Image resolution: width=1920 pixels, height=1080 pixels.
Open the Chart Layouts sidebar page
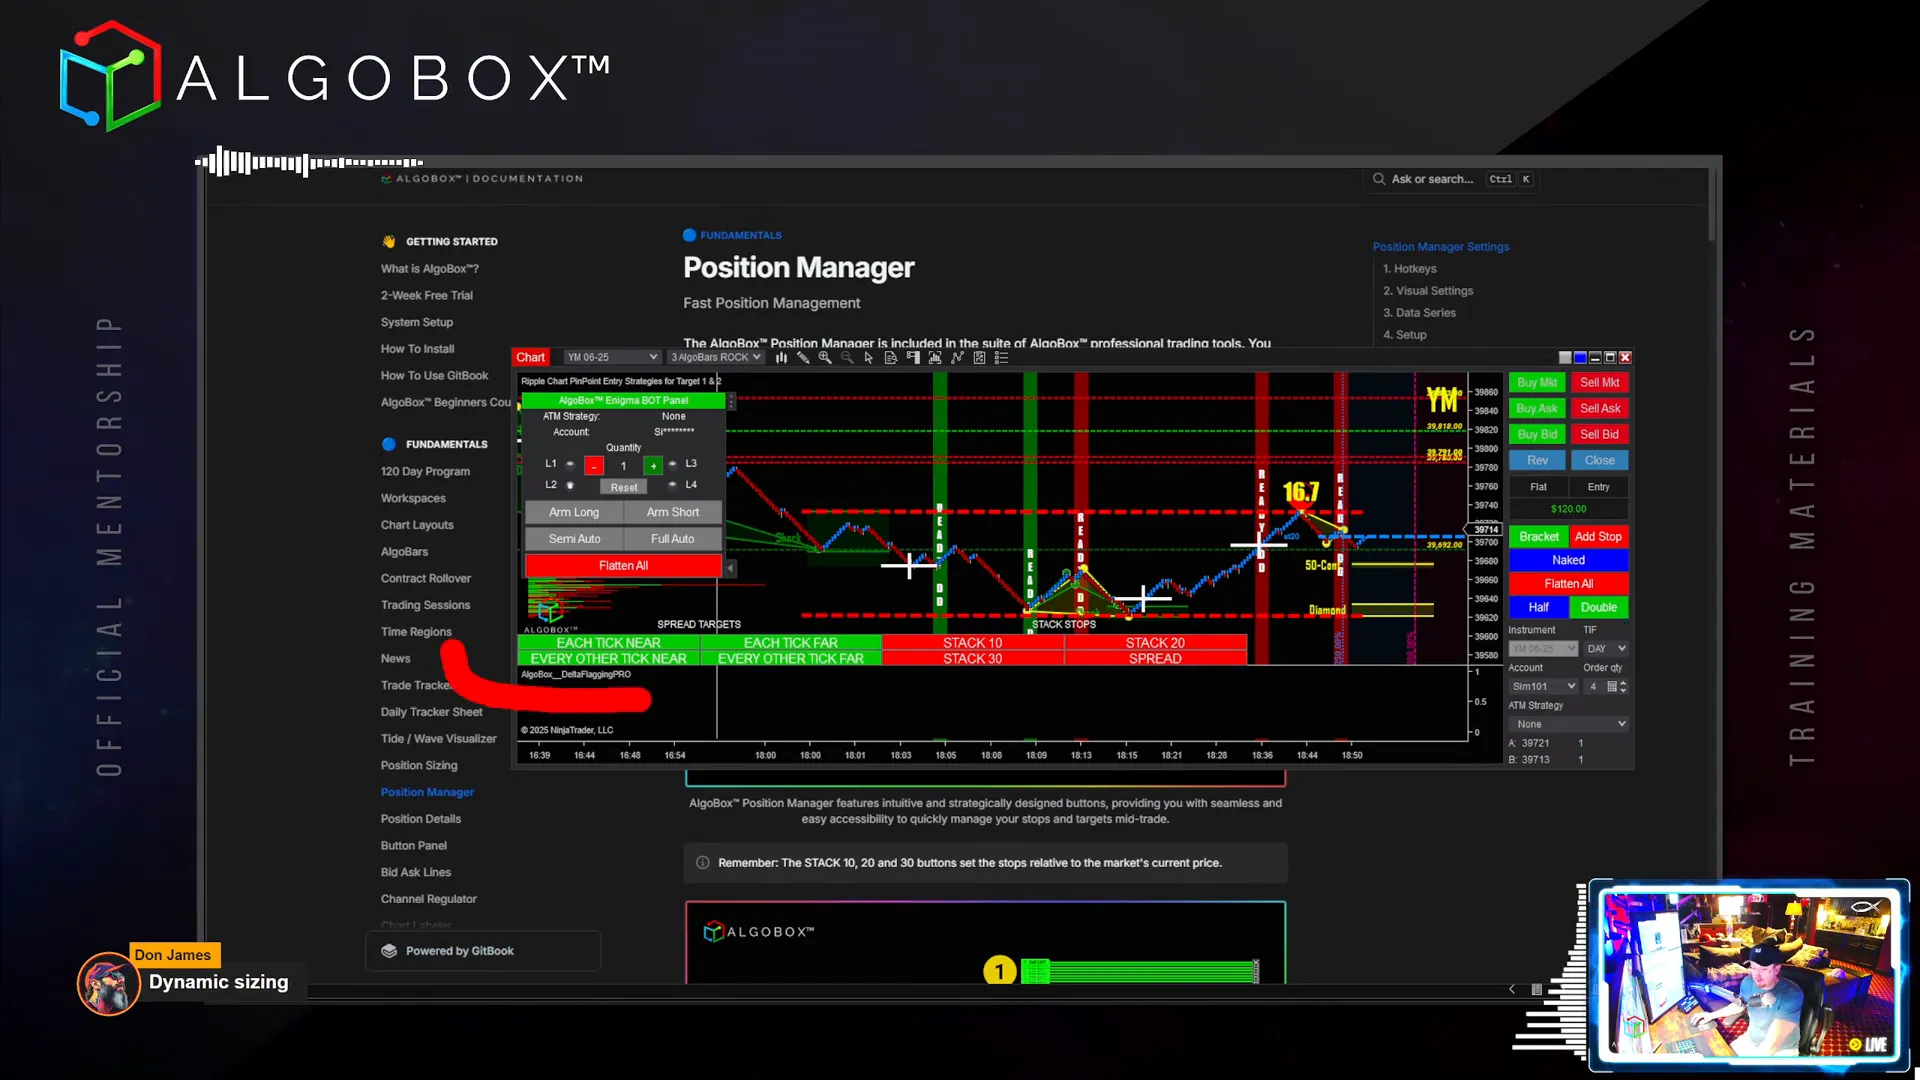417,525
